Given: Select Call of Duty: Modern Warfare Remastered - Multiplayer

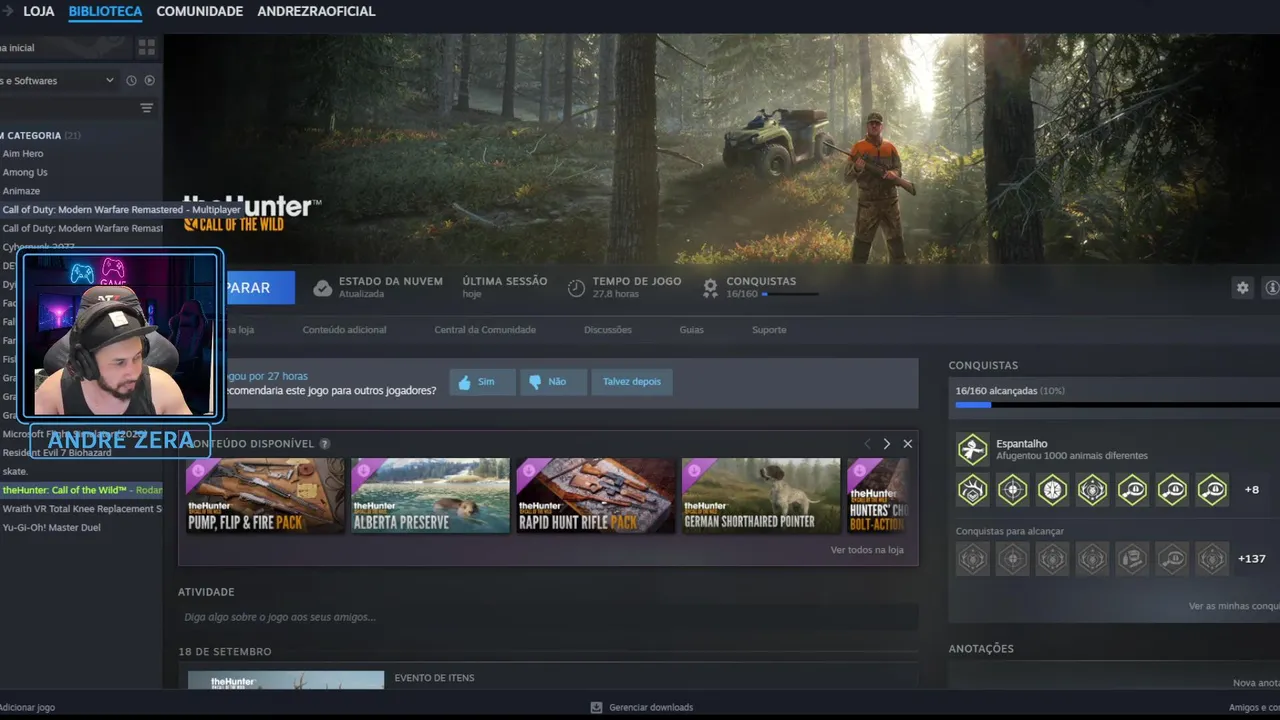Looking at the screenshot, I should 122,210.
